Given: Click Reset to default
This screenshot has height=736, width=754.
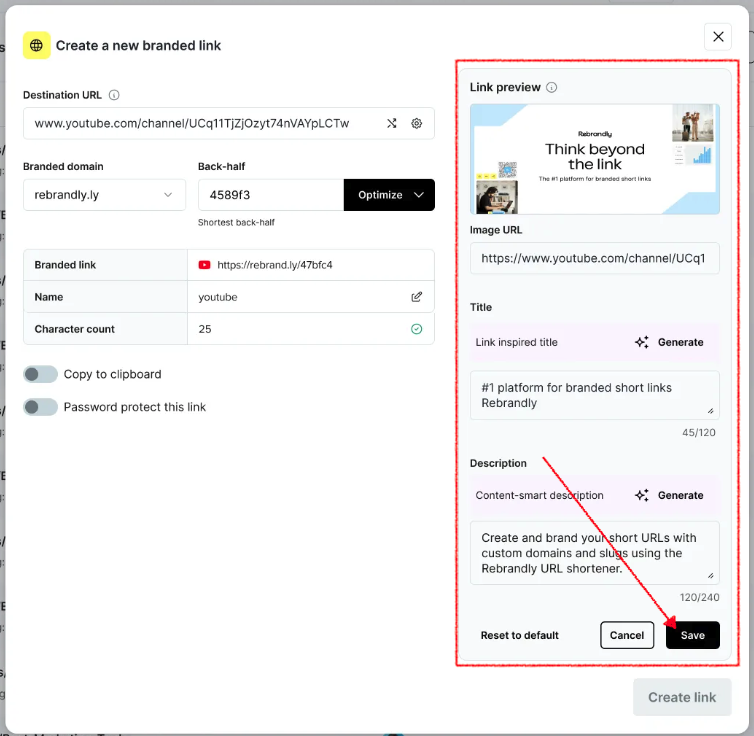Looking at the screenshot, I should coord(519,635).
